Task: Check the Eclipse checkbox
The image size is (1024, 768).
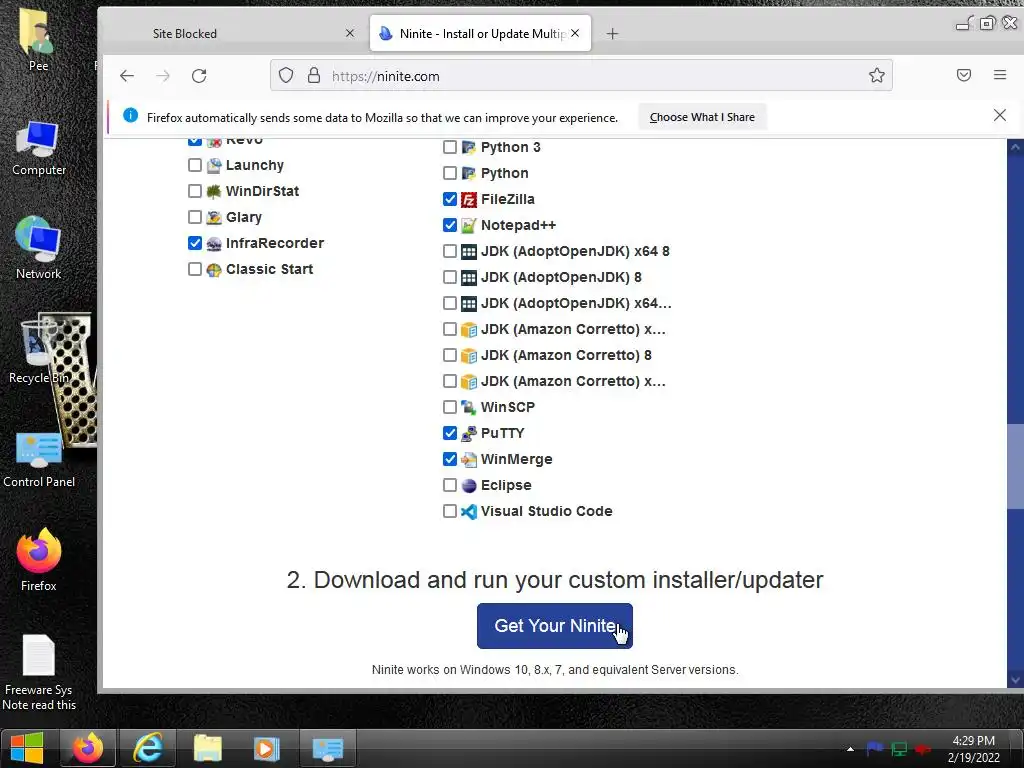Action: point(450,485)
